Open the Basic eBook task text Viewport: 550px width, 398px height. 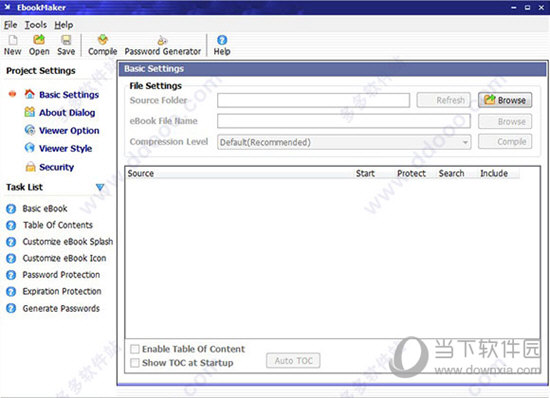click(x=45, y=209)
